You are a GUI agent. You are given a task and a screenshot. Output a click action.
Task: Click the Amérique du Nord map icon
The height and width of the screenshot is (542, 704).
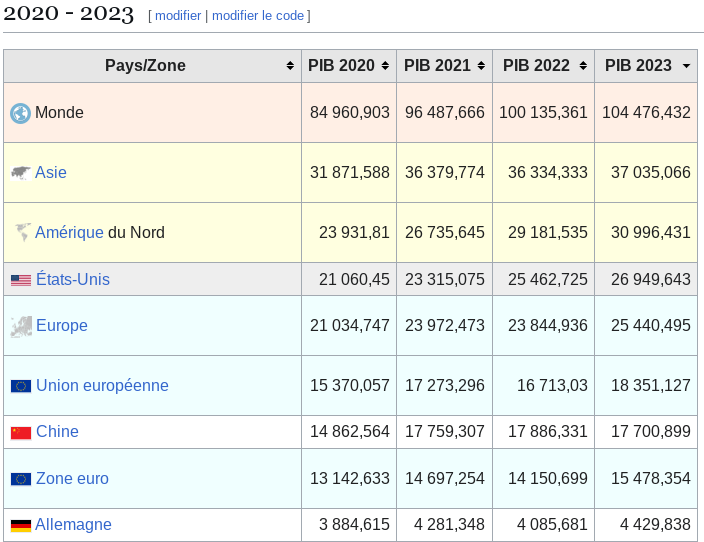tap(22, 232)
